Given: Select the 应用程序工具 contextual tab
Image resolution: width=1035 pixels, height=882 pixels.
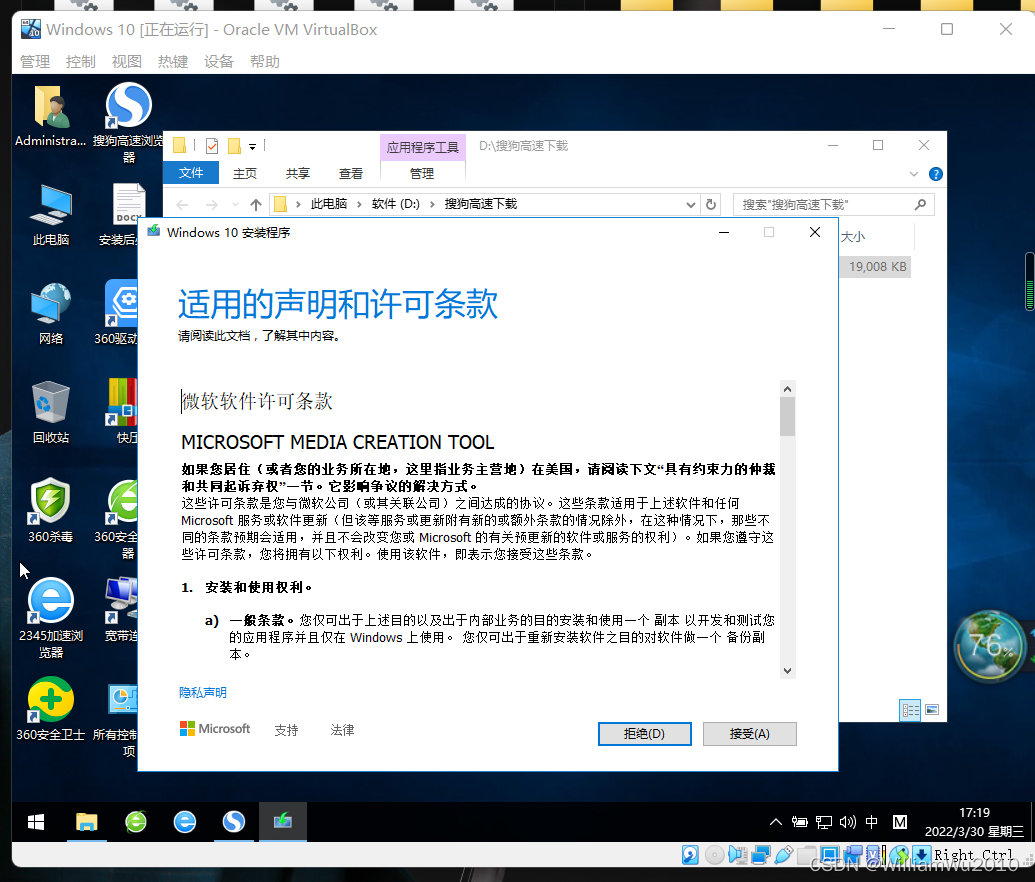Looking at the screenshot, I should click(422, 147).
